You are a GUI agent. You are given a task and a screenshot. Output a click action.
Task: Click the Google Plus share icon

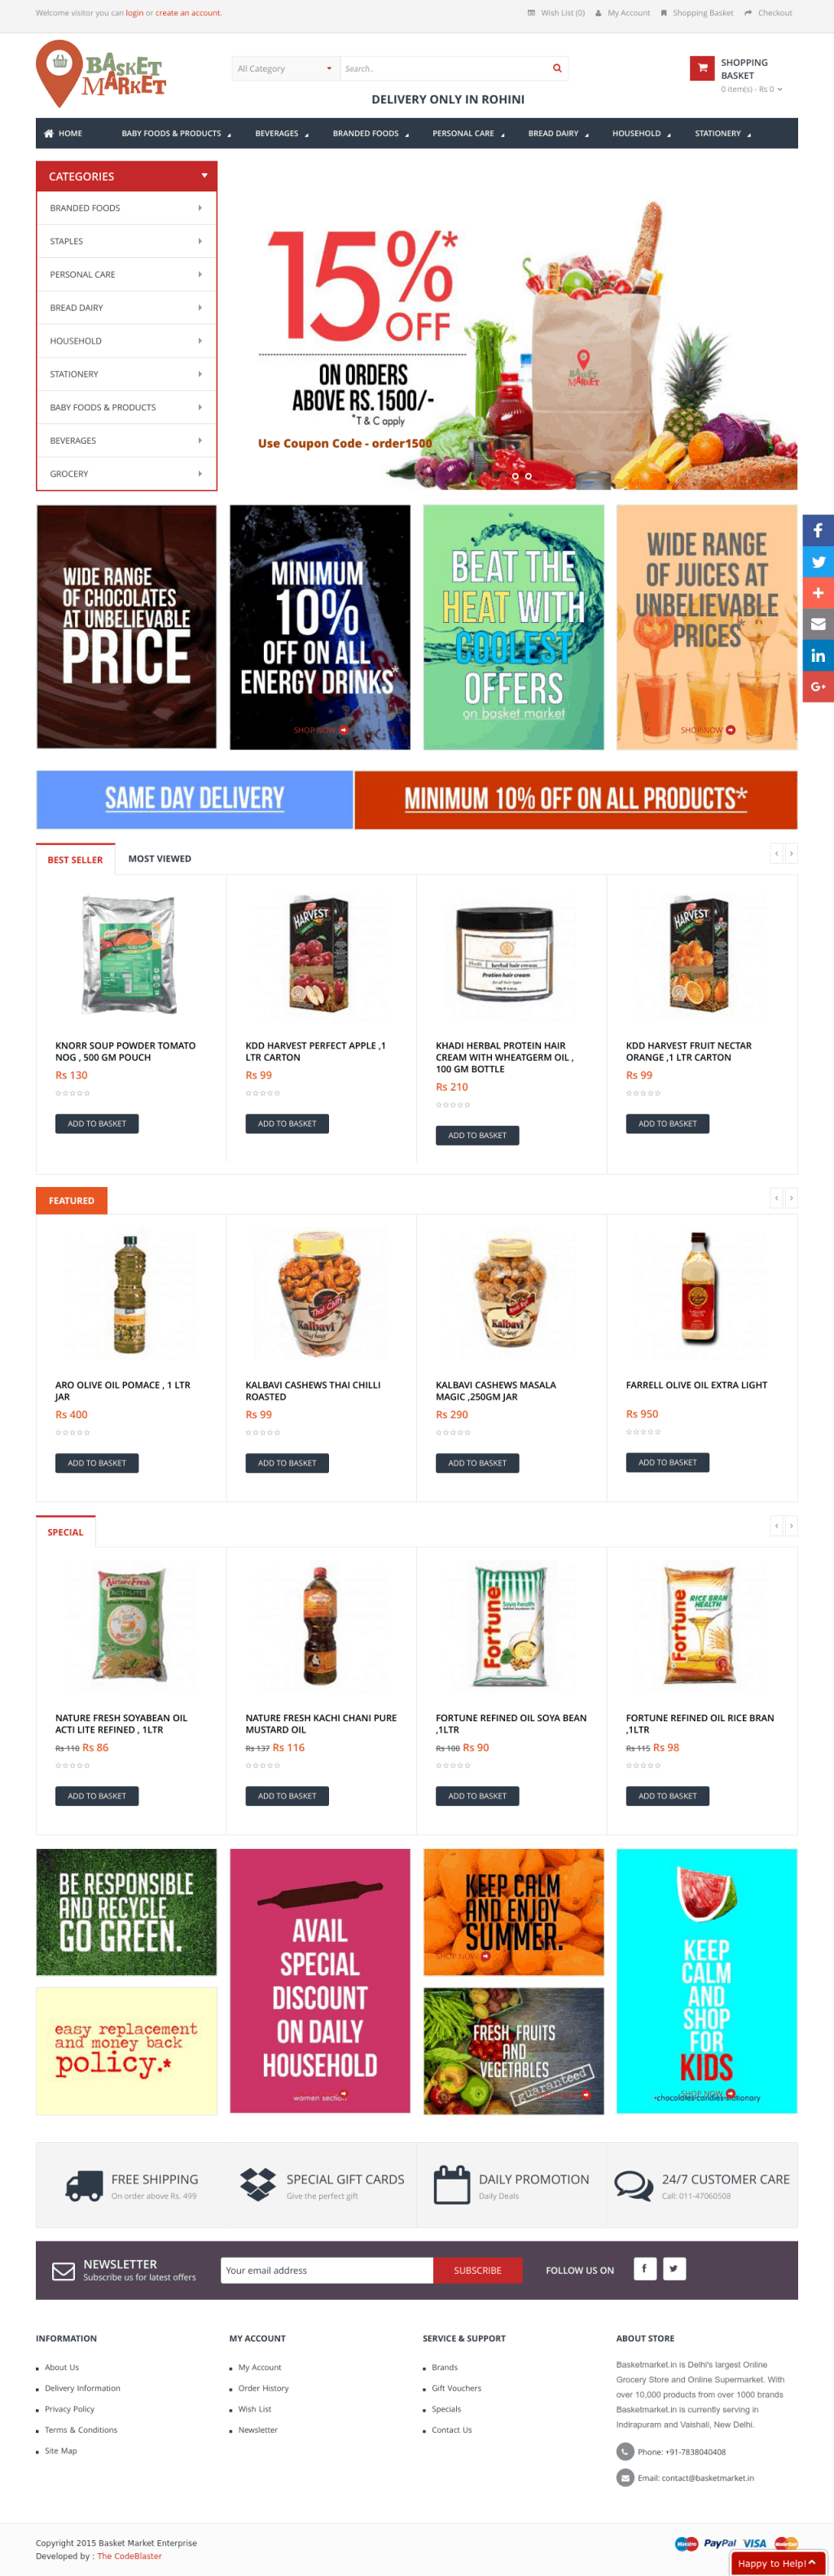(818, 687)
